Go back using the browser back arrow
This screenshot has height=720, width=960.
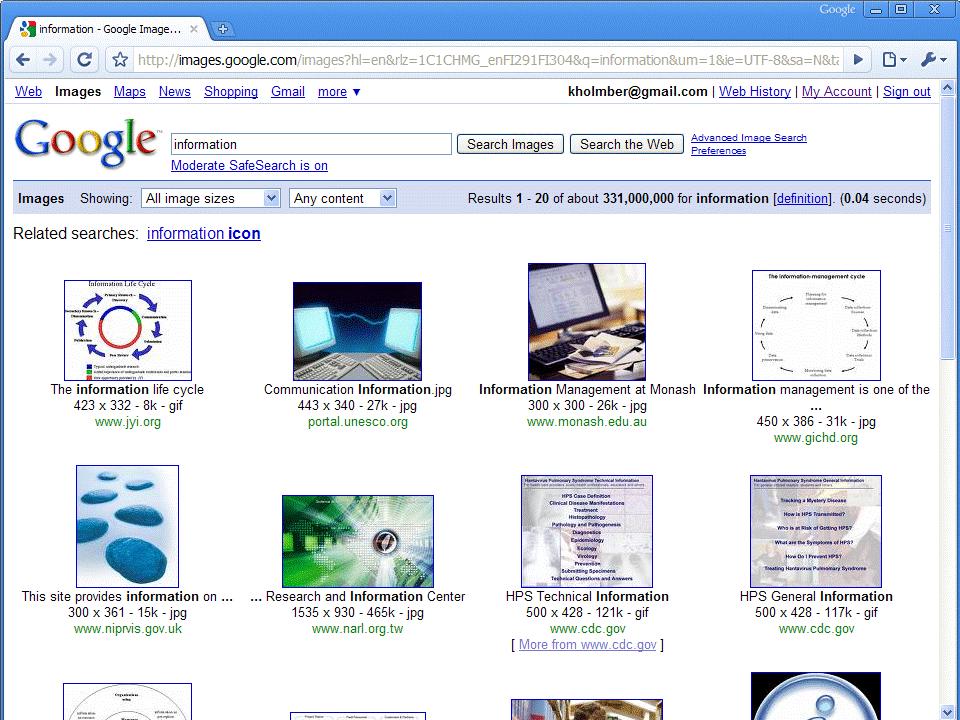23,59
